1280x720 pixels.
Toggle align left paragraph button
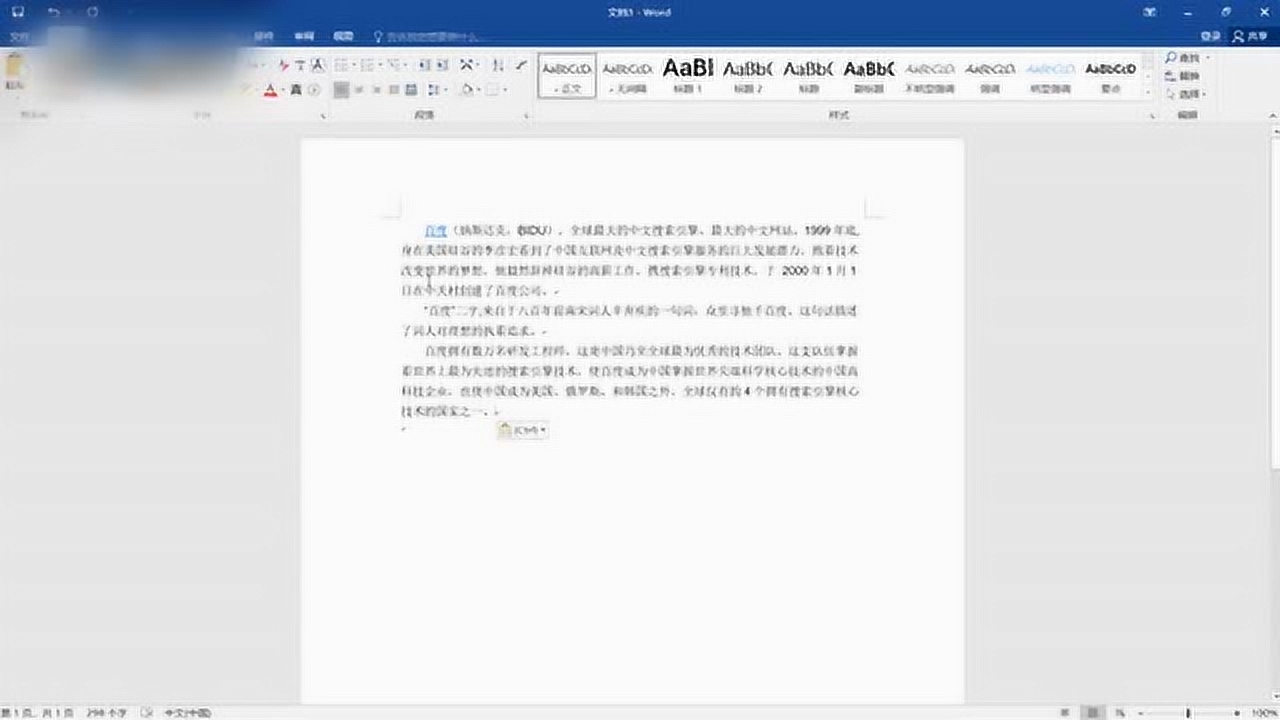point(342,90)
